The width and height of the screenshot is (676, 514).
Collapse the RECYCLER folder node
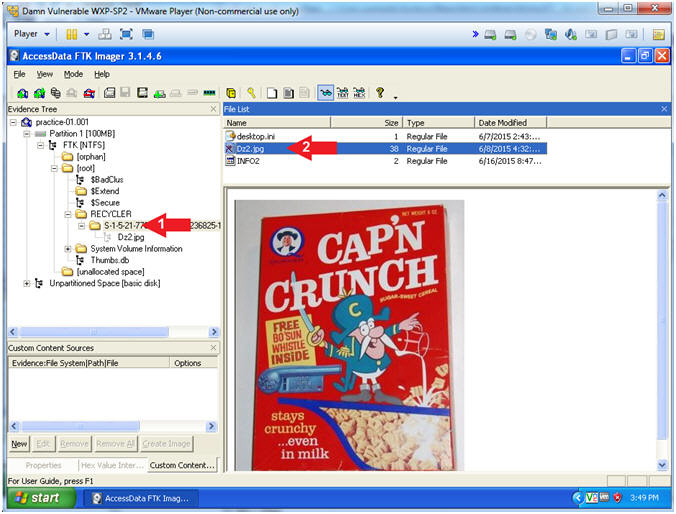68,214
